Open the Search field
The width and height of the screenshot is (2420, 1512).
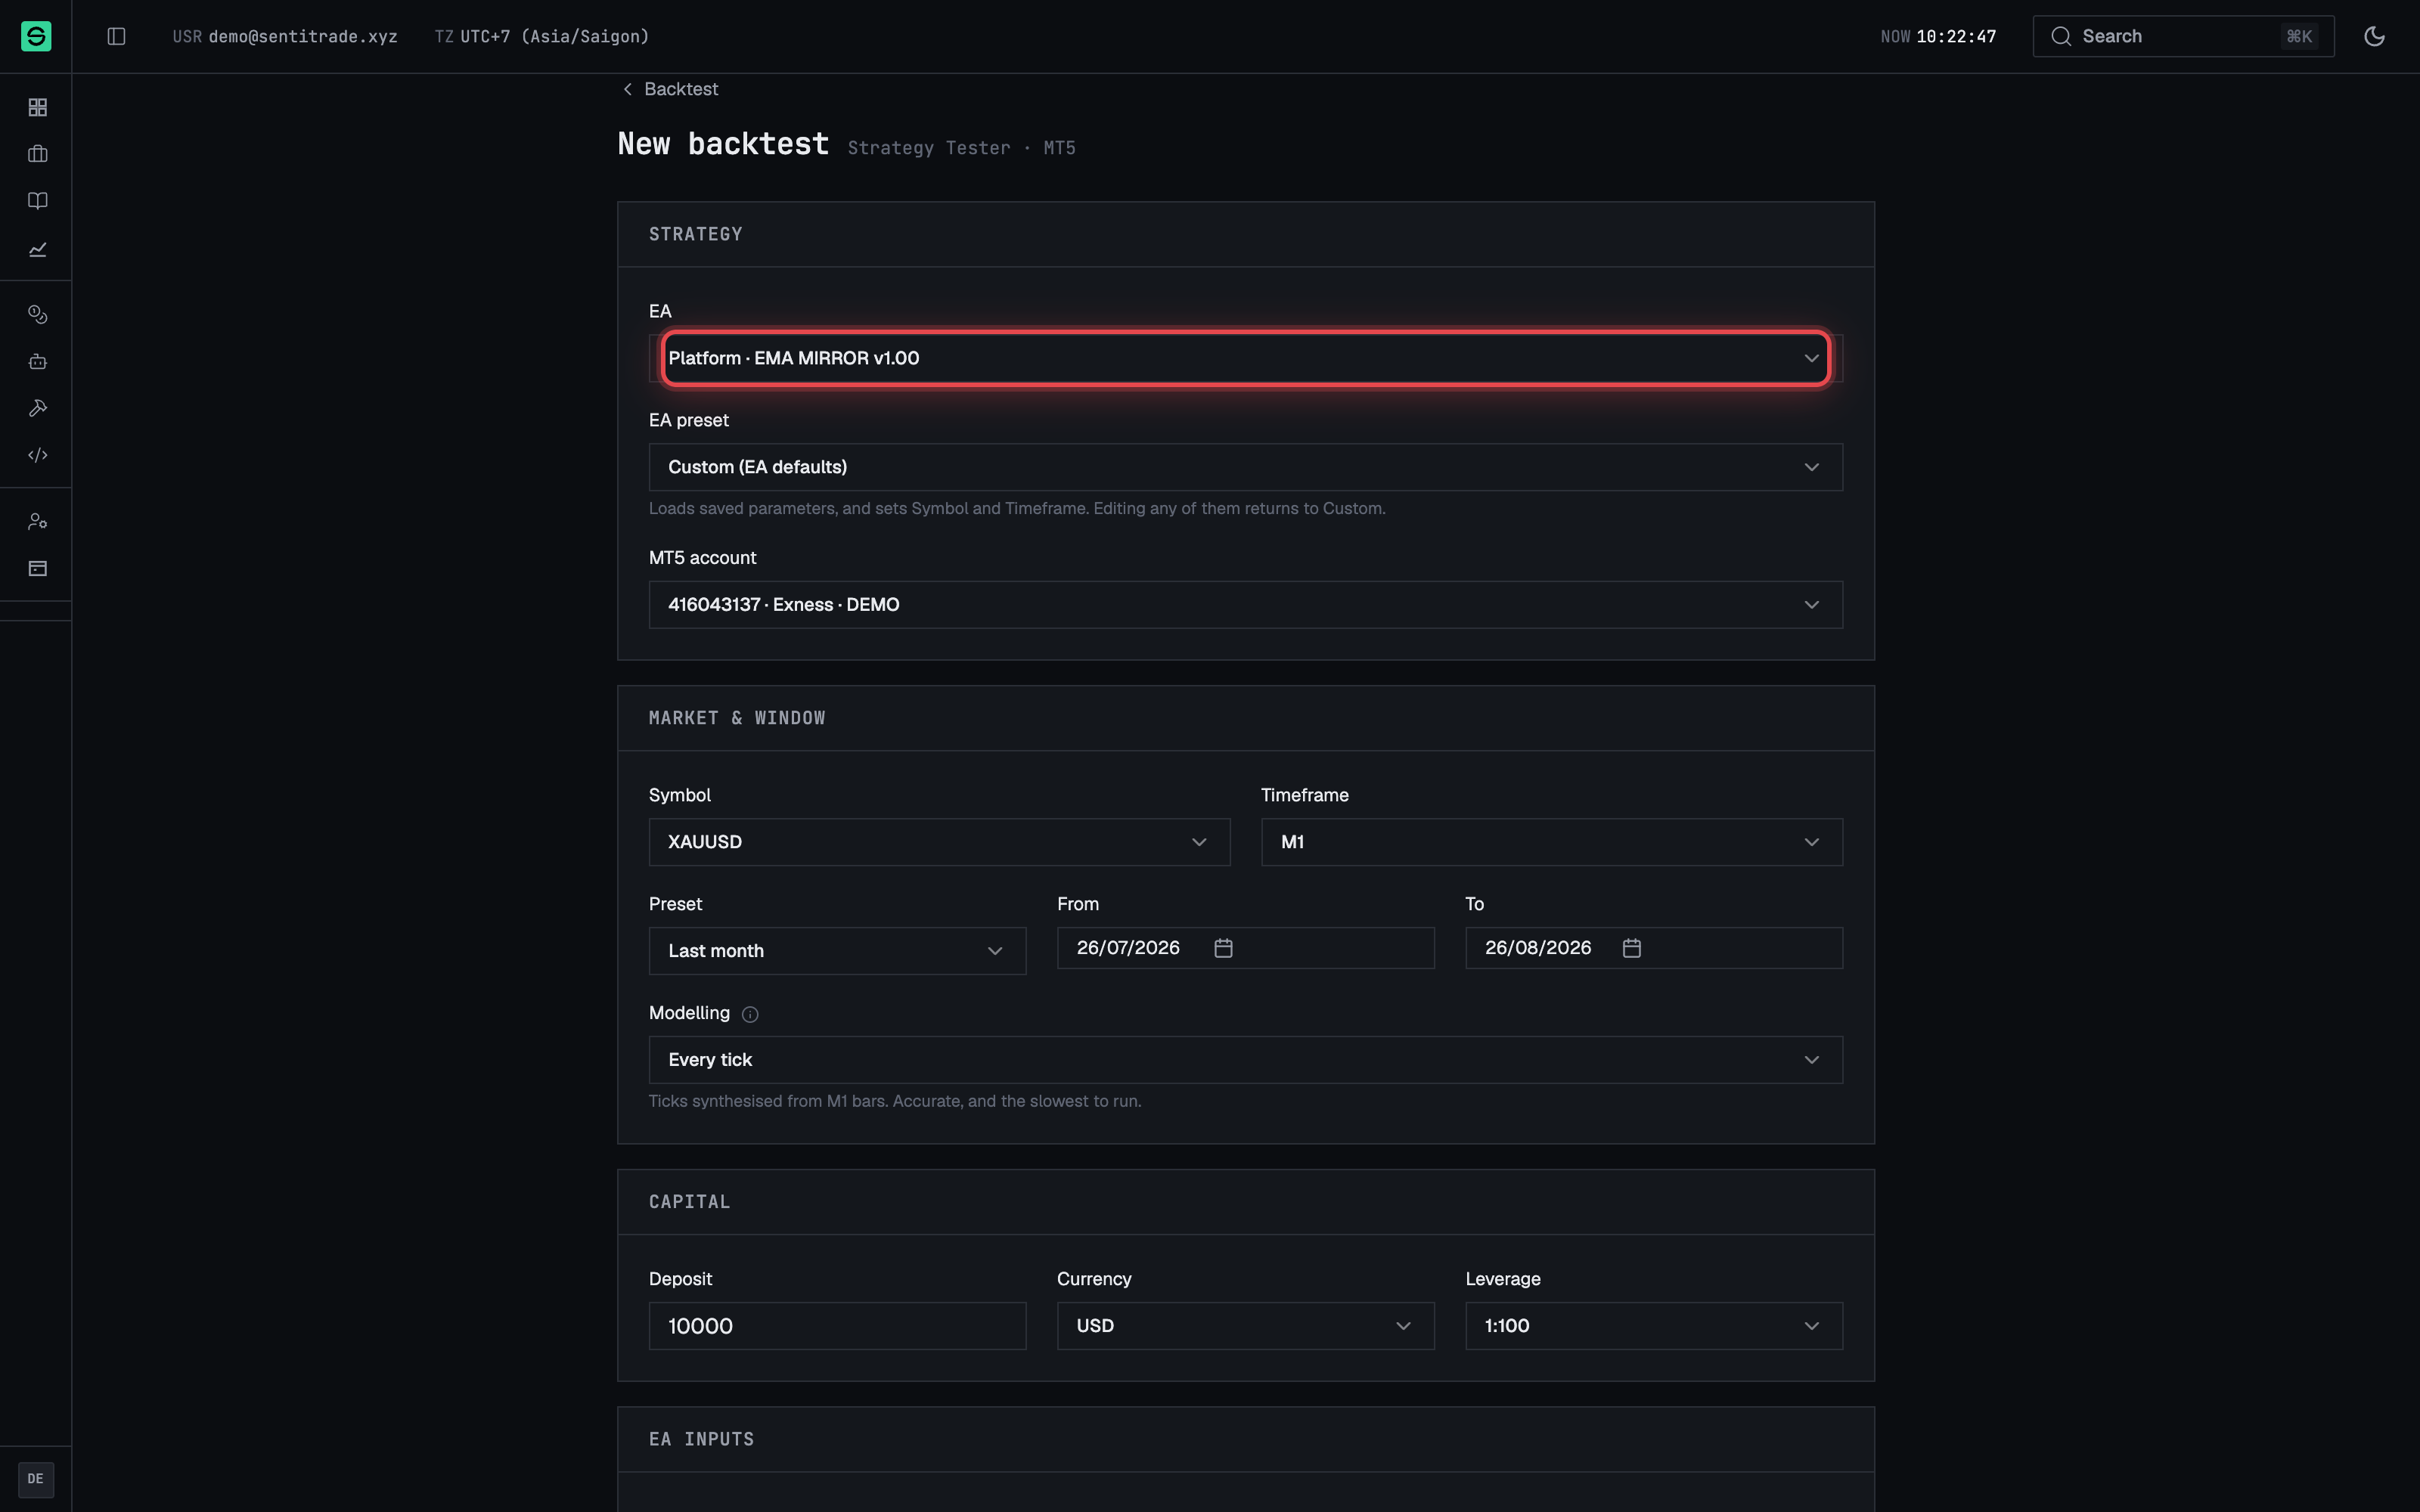(2183, 36)
